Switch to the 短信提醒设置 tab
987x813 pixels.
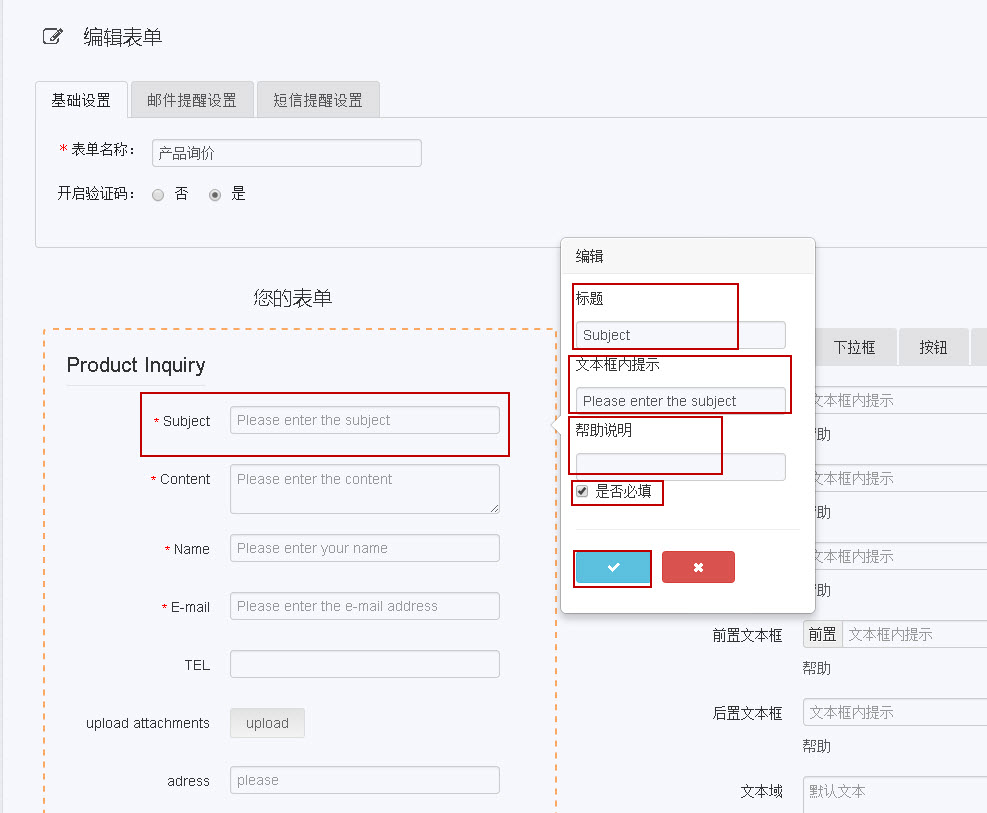(x=318, y=99)
